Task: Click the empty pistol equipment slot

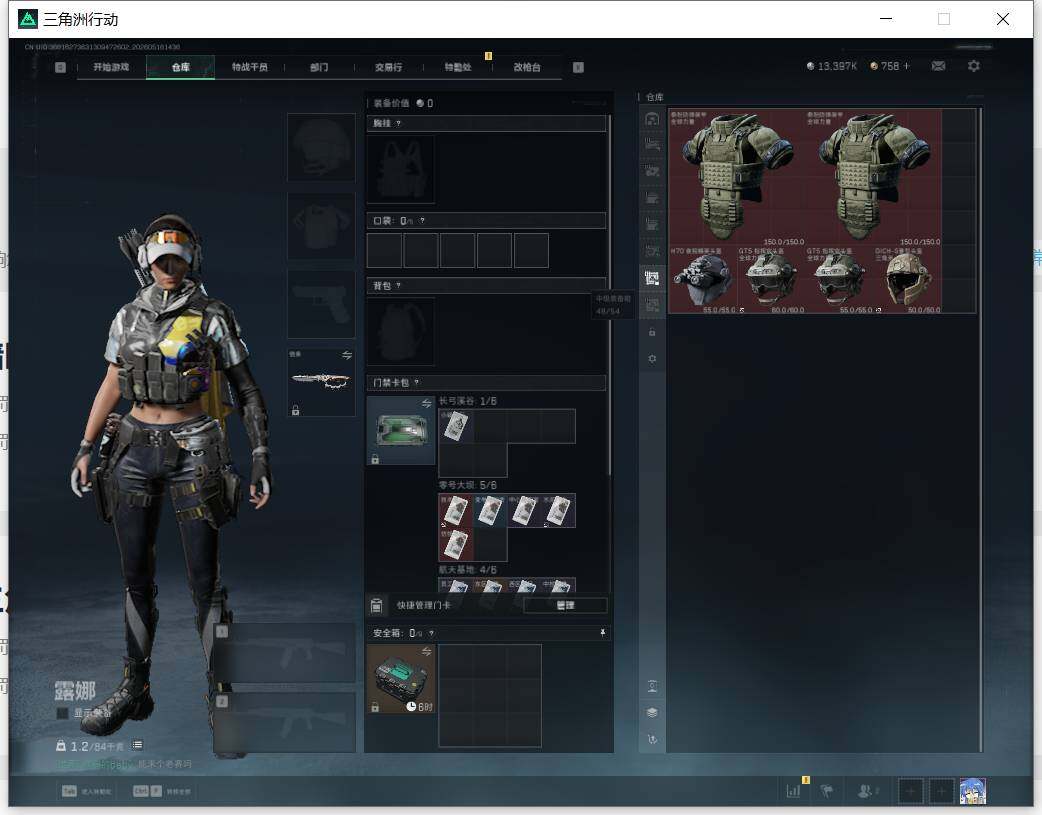Action: click(x=321, y=304)
